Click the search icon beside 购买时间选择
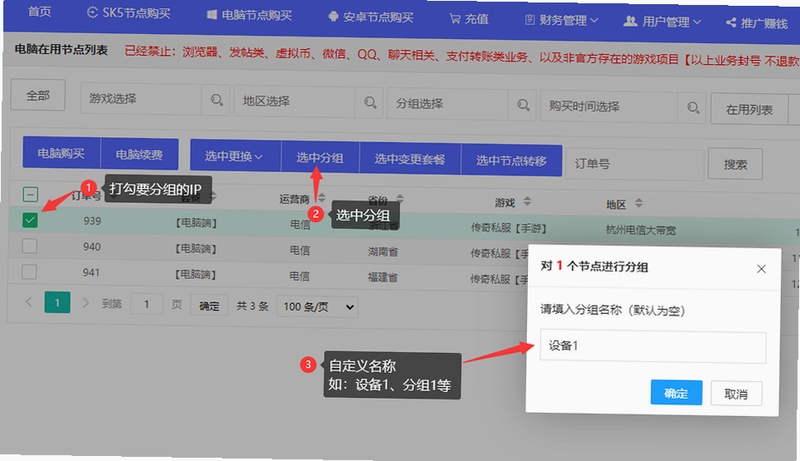 pyautogui.click(x=692, y=108)
